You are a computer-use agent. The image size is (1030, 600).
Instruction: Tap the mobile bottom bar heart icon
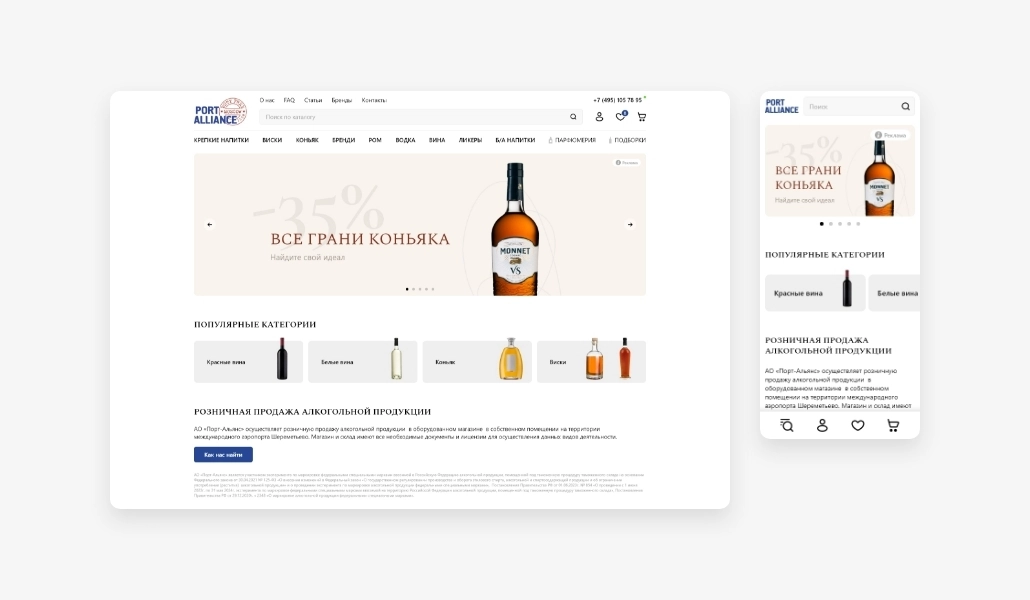(857, 425)
